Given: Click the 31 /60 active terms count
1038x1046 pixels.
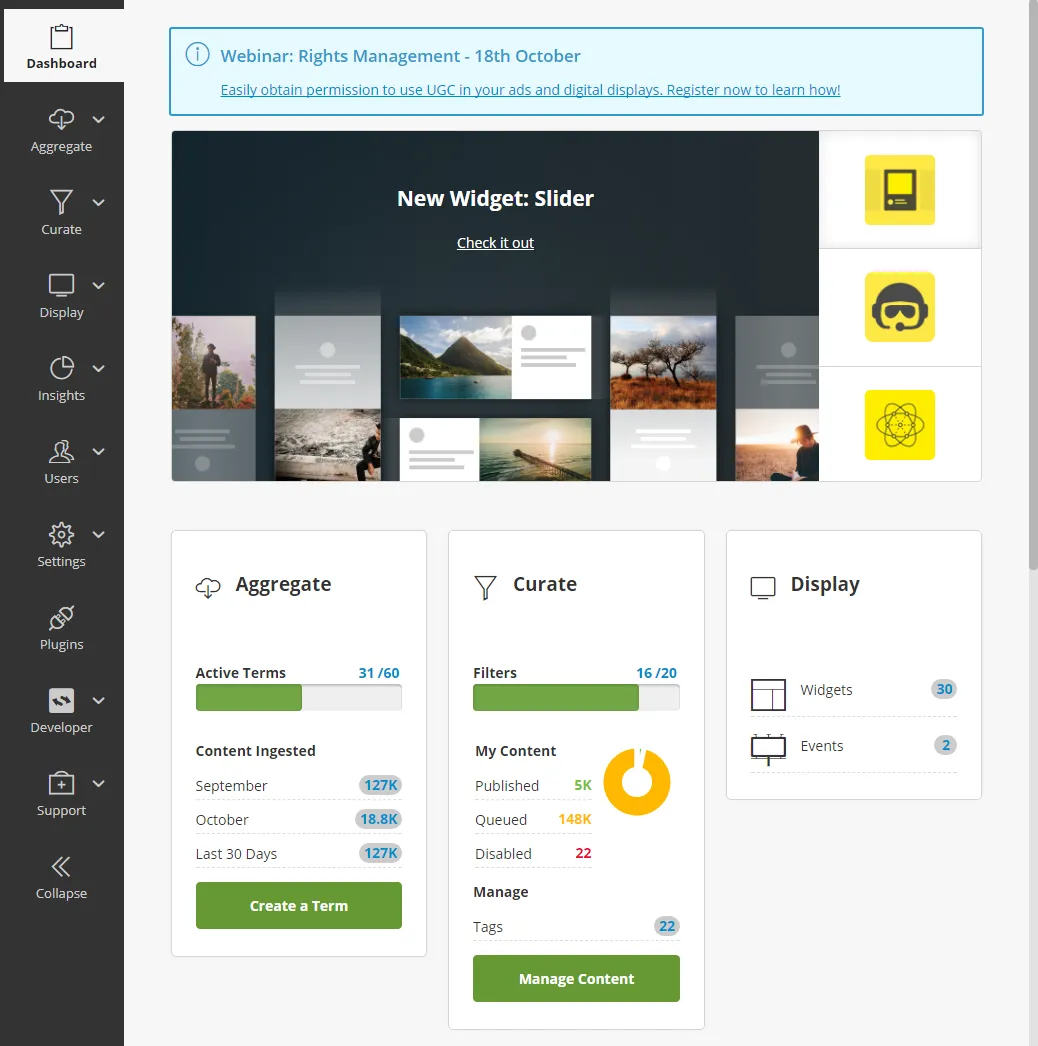Looking at the screenshot, I should coord(379,673).
